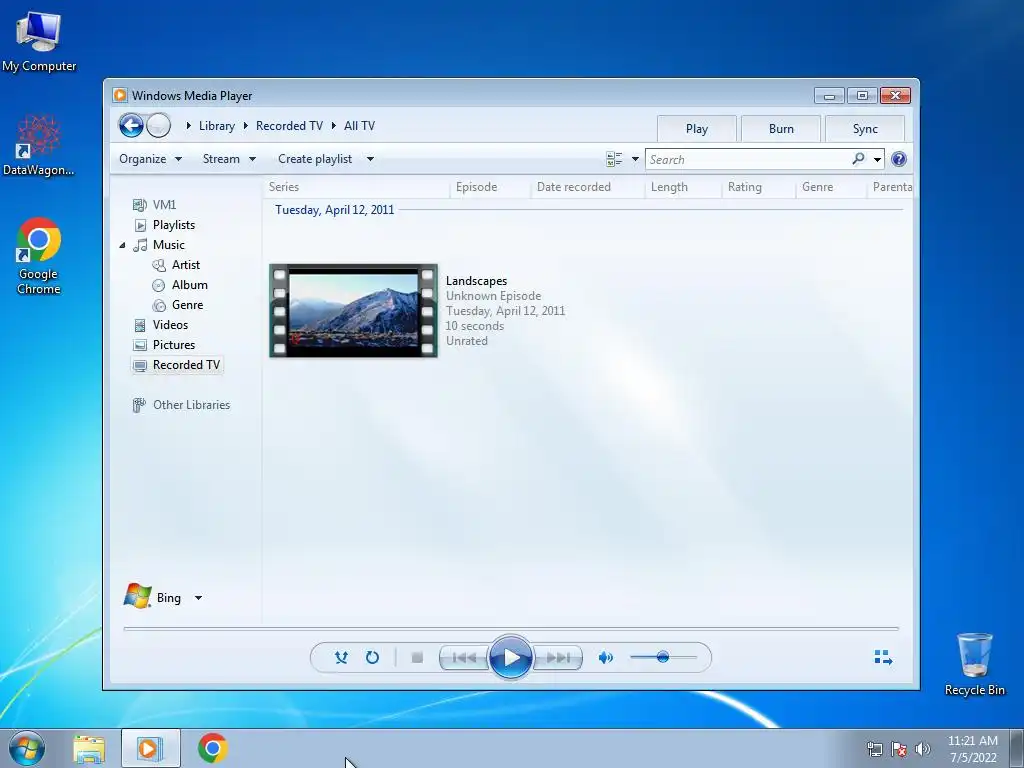
Task: Open the Stream menu
Action: tap(229, 159)
